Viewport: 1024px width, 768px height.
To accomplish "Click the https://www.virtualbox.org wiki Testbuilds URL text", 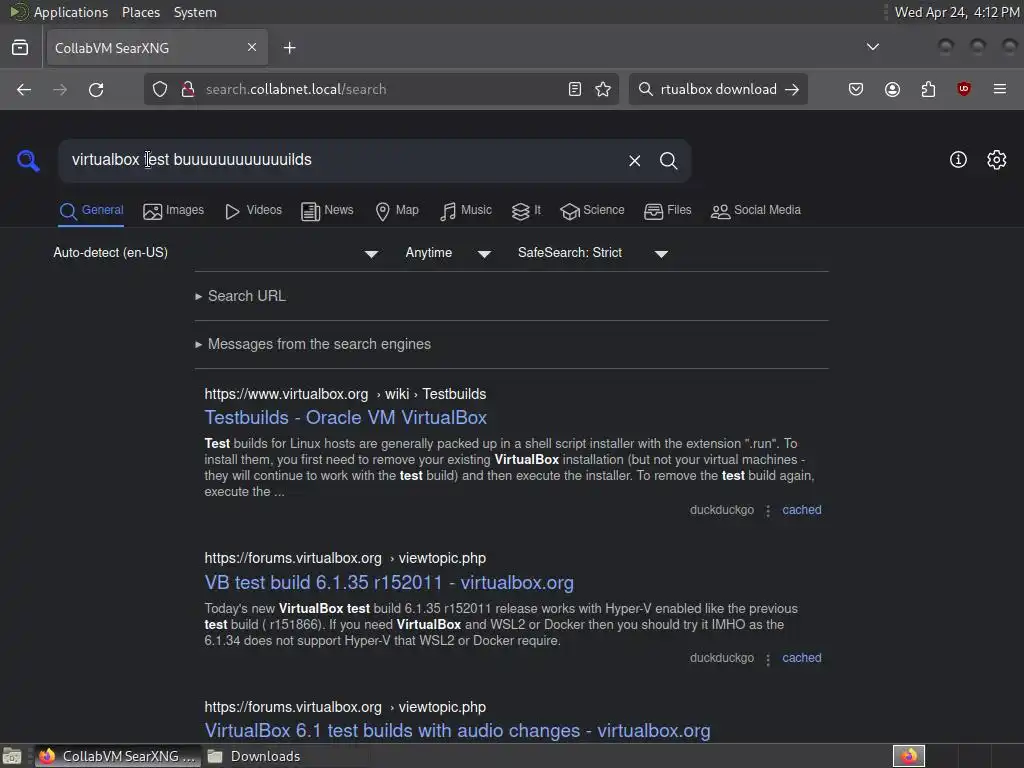I will pos(345,394).
